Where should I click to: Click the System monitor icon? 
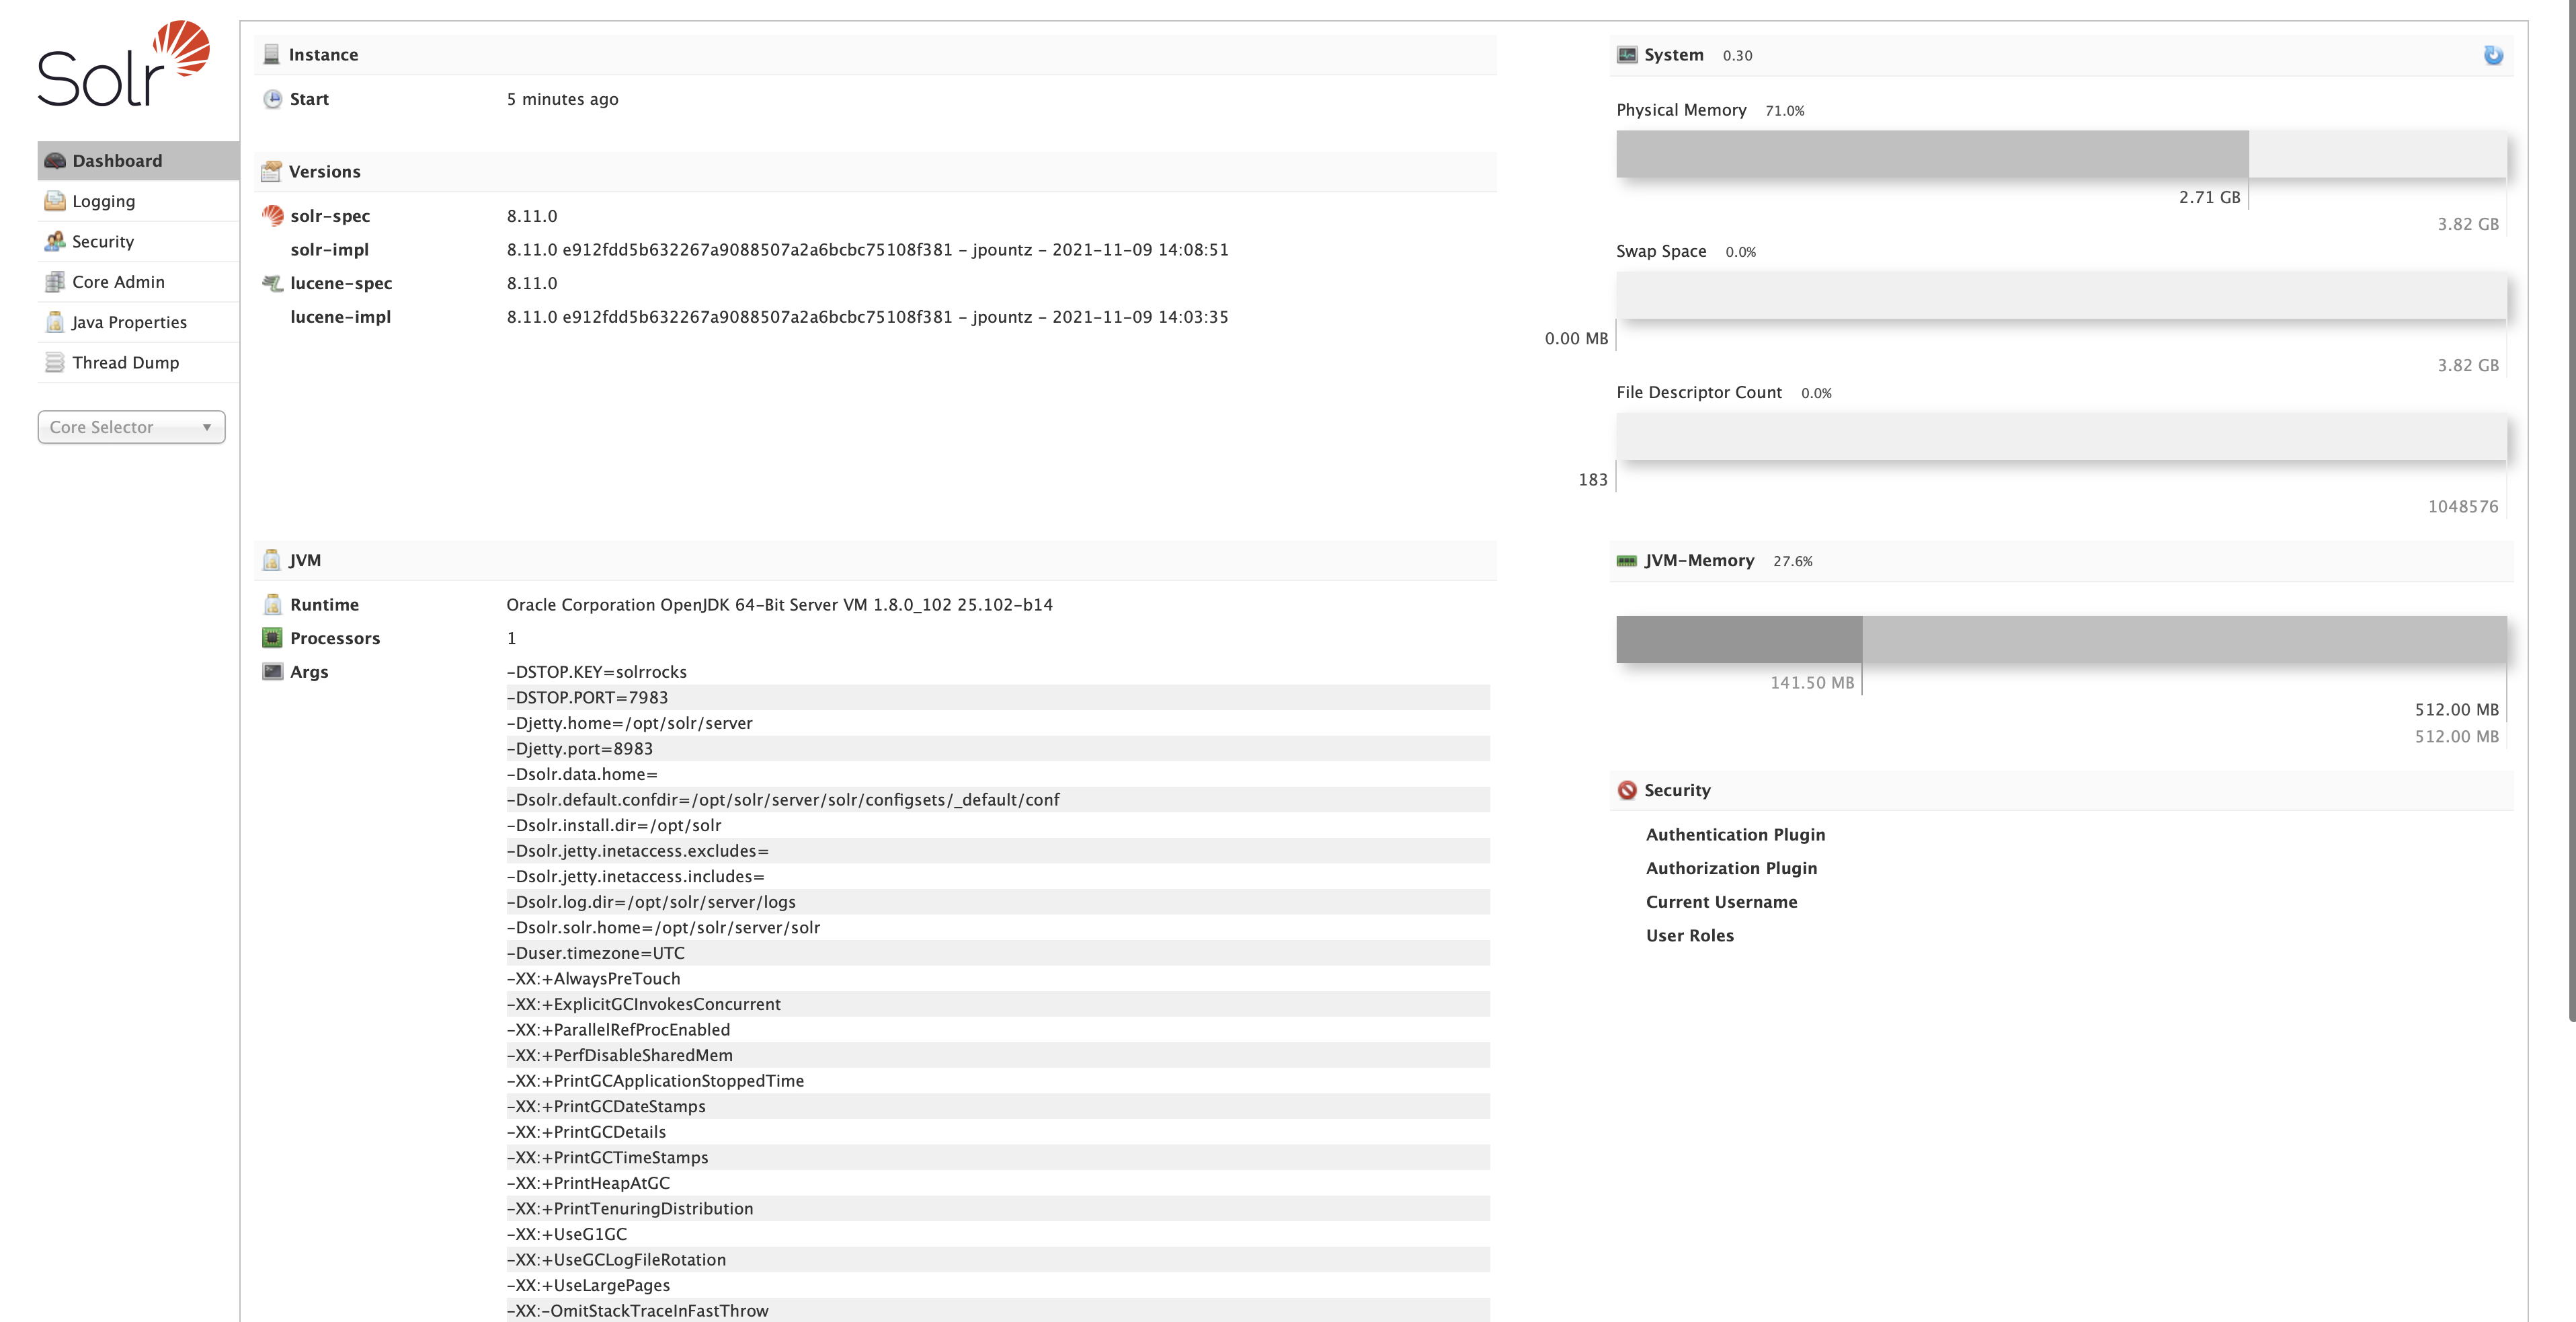pyautogui.click(x=1627, y=54)
